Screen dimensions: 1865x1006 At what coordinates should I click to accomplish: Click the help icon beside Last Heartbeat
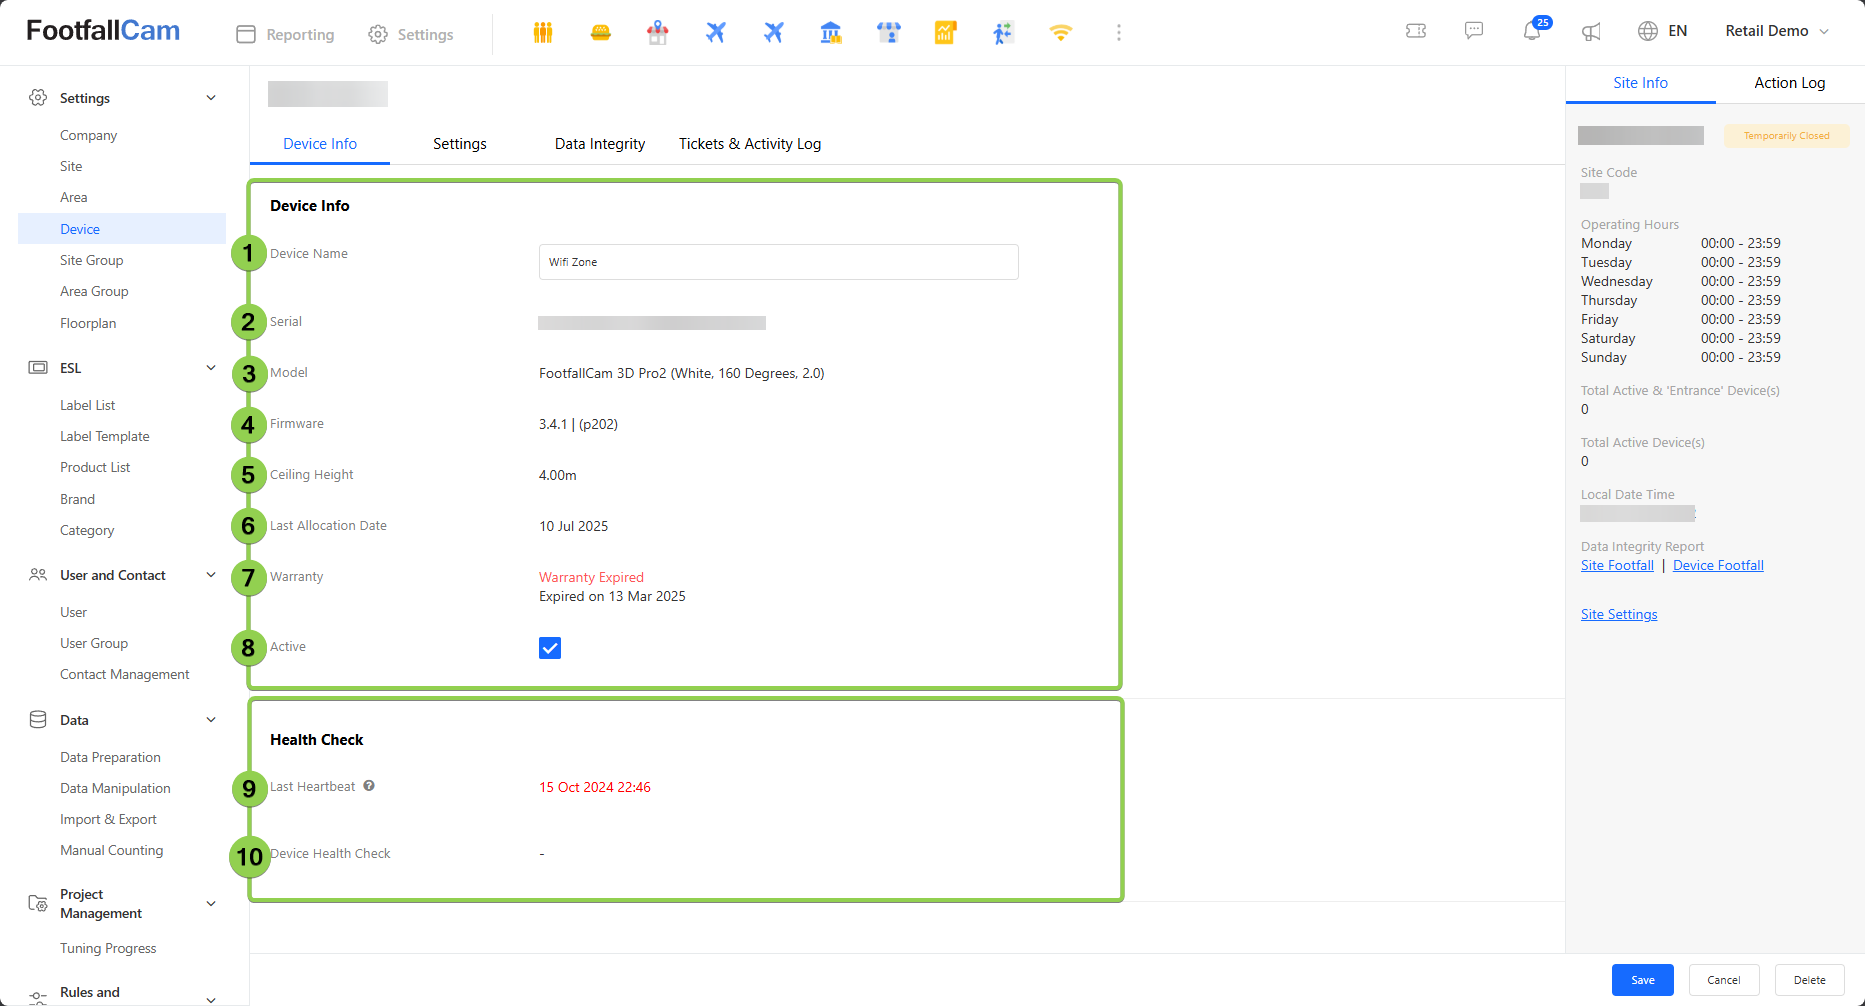coord(369,786)
